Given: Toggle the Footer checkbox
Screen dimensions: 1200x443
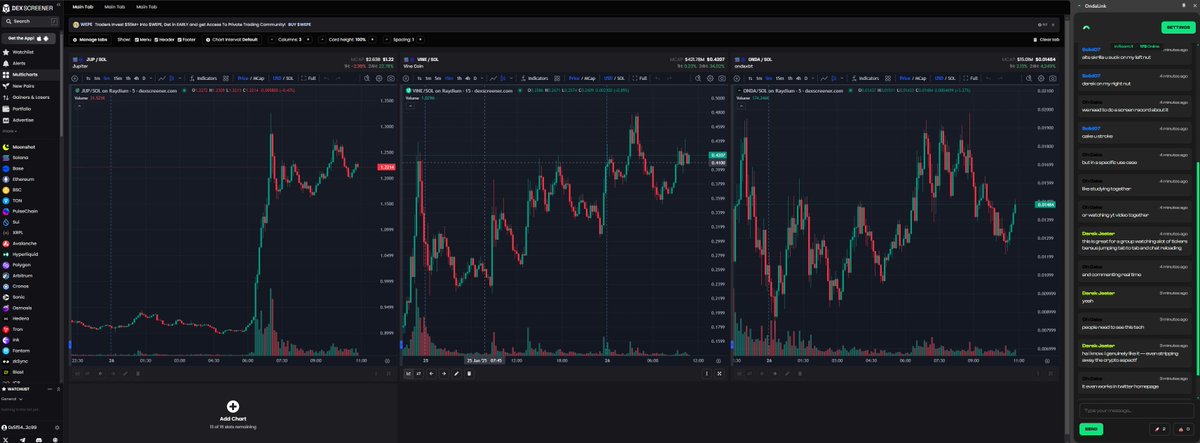Looking at the screenshot, I should pos(188,39).
